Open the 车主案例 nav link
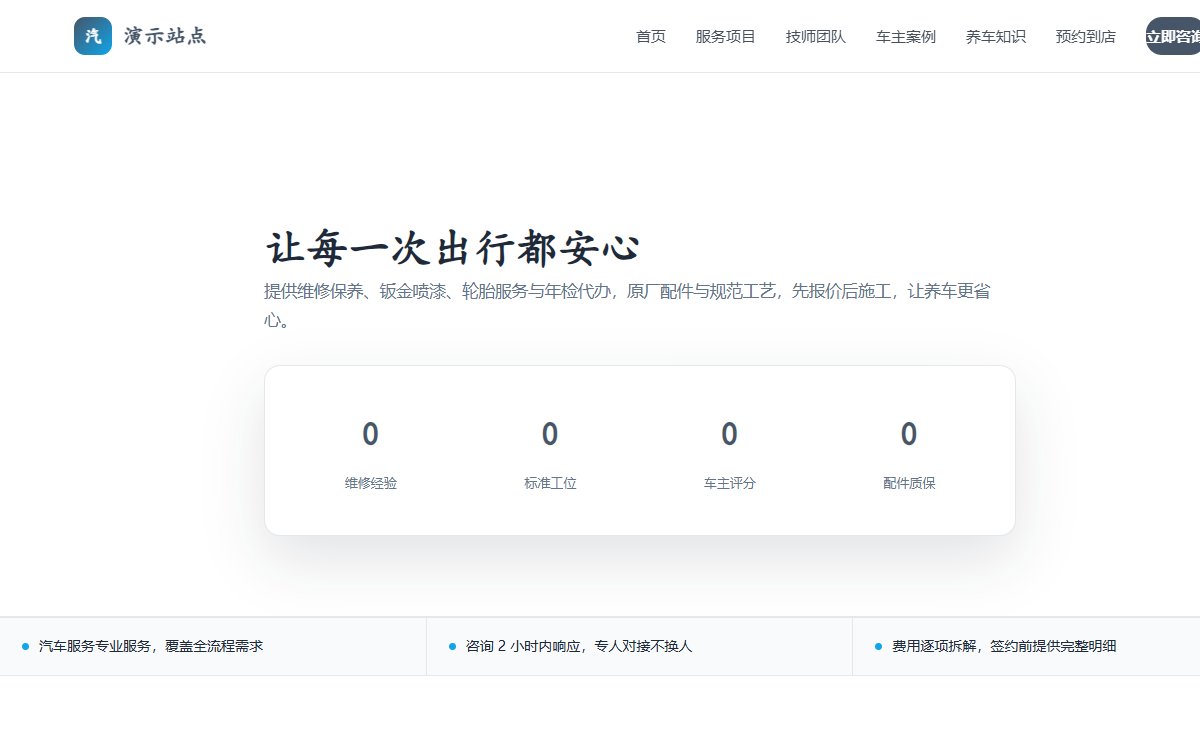 click(906, 37)
